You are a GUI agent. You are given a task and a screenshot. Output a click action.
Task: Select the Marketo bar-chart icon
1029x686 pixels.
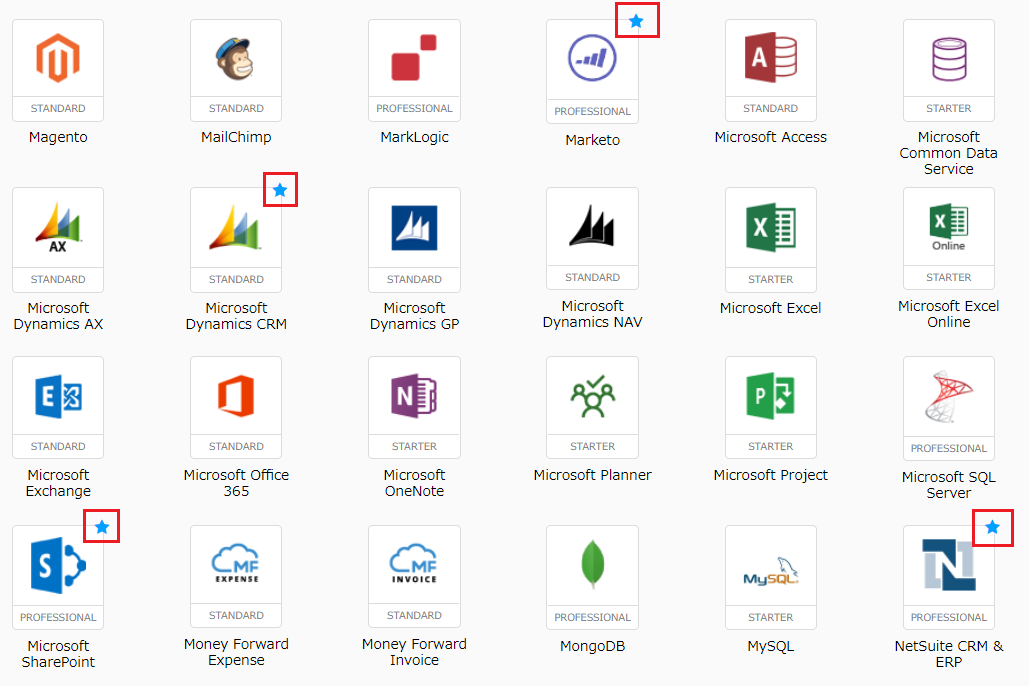(x=592, y=58)
